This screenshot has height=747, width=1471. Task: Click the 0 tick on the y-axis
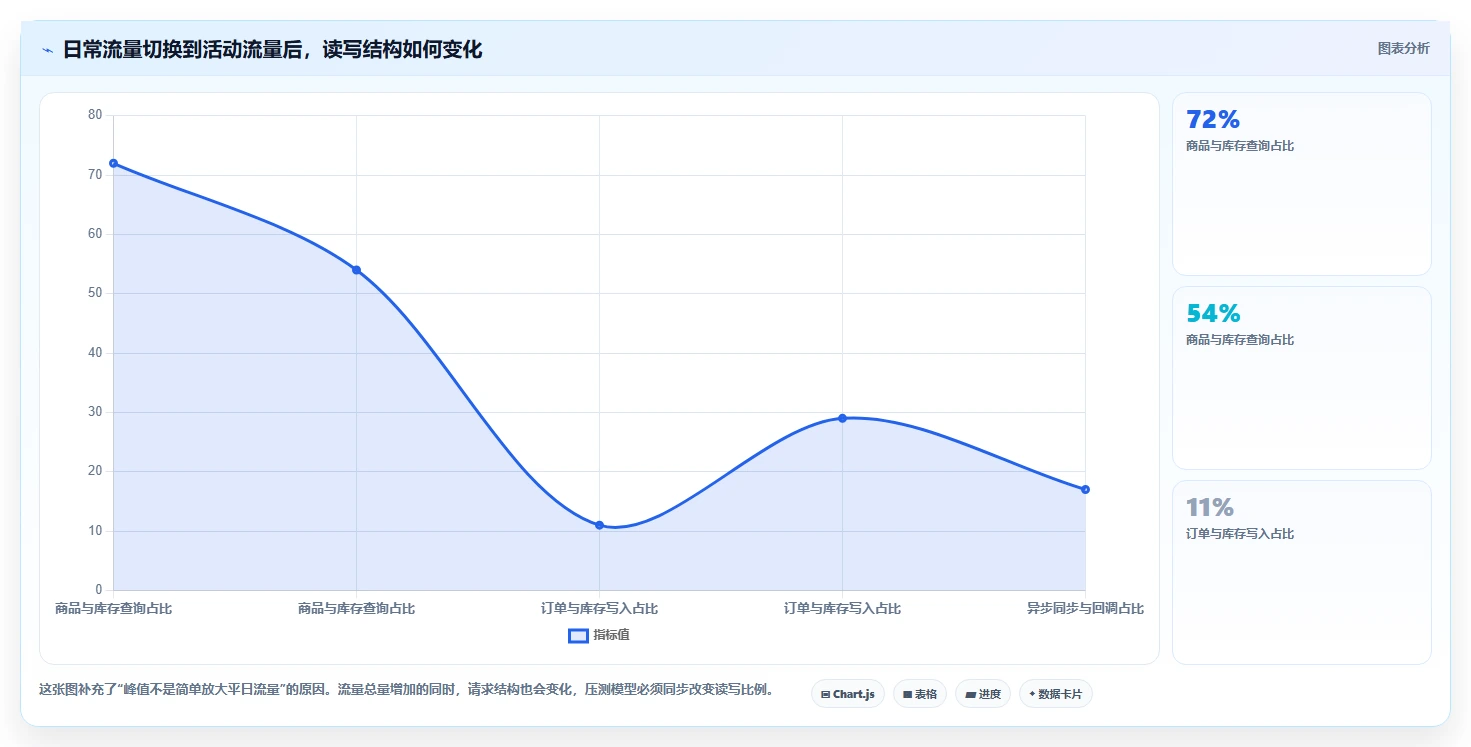tap(99, 590)
